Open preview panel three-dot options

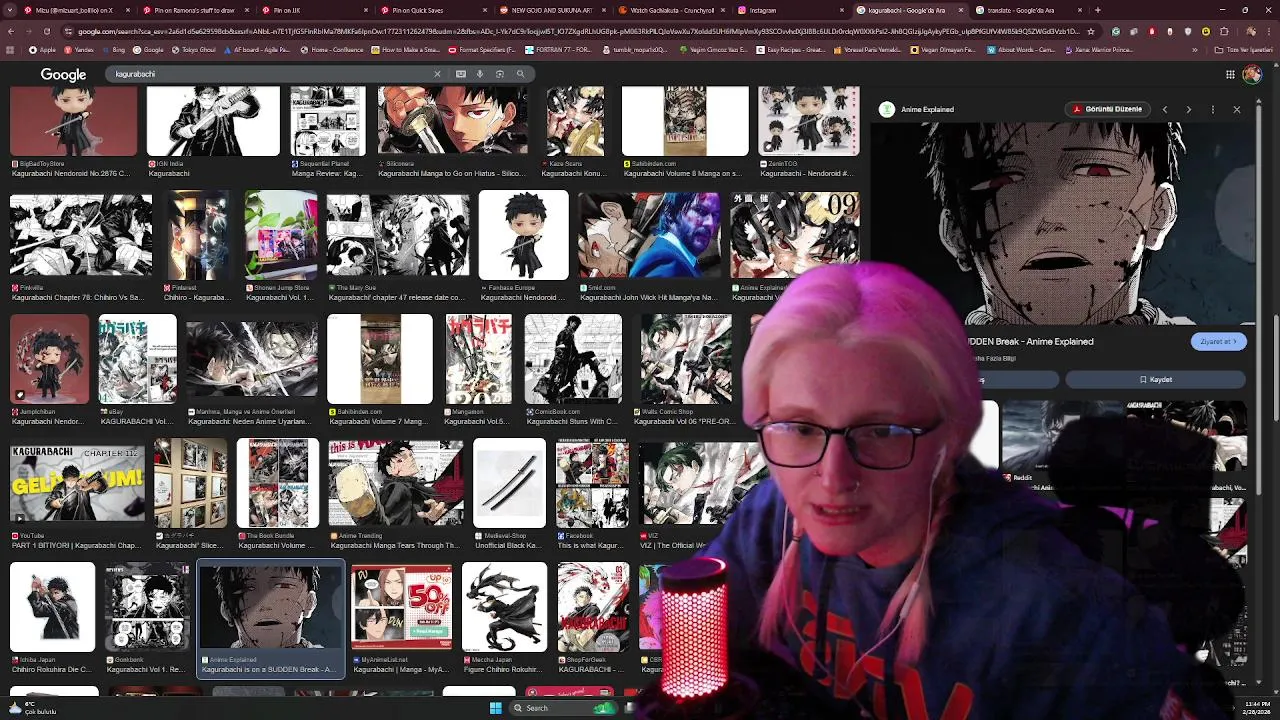point(1212,109)
